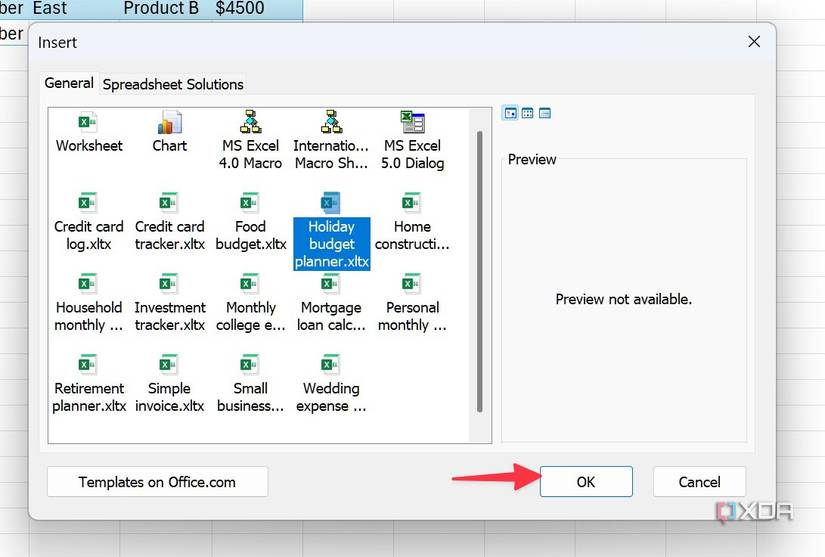The image size is (825, 557).
Task: Click the Simple invoice.xltx label
Action: tap(169, 397)
